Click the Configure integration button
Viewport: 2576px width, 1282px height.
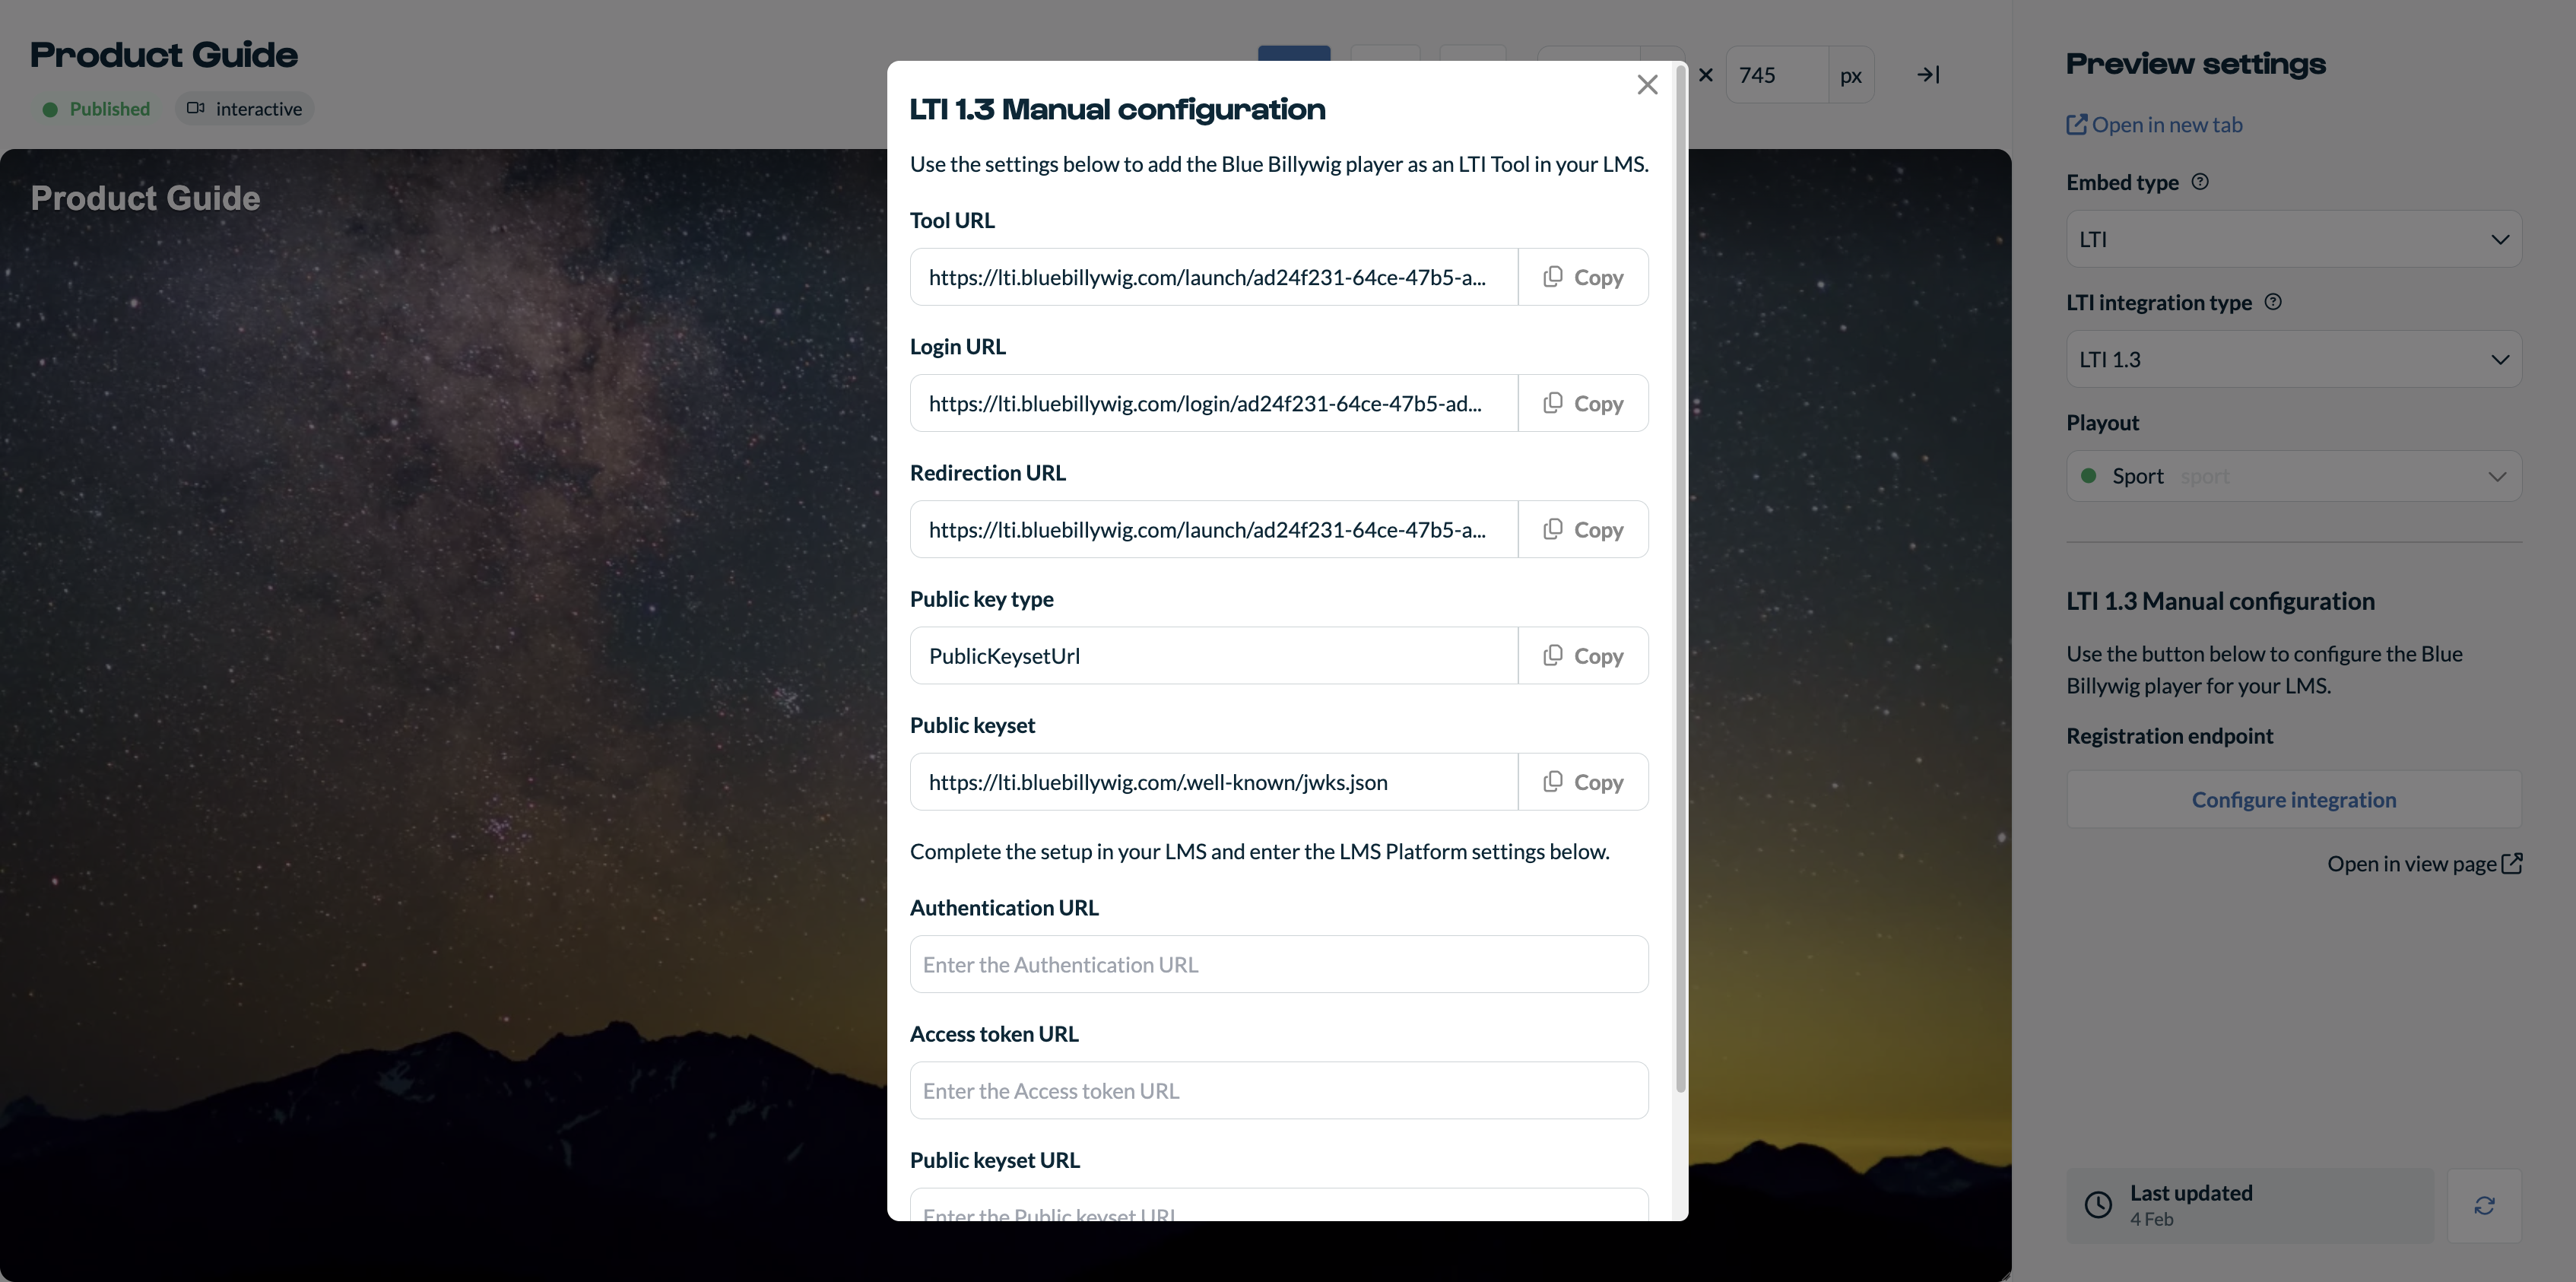pos(2293,799)
